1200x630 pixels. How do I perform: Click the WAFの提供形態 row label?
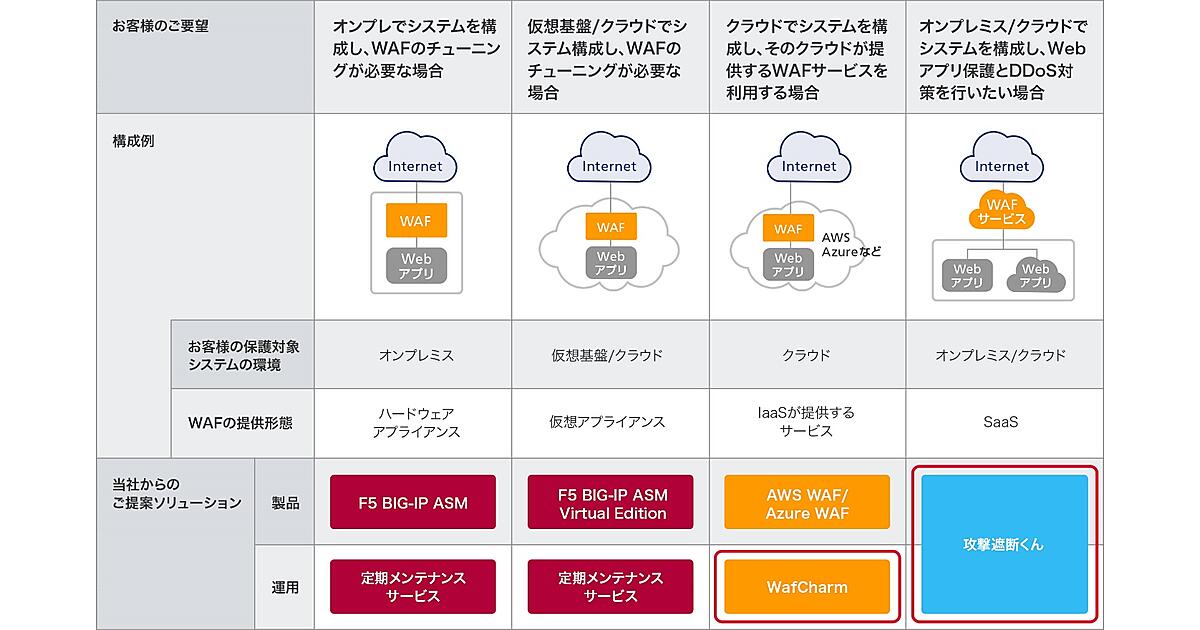240,422
